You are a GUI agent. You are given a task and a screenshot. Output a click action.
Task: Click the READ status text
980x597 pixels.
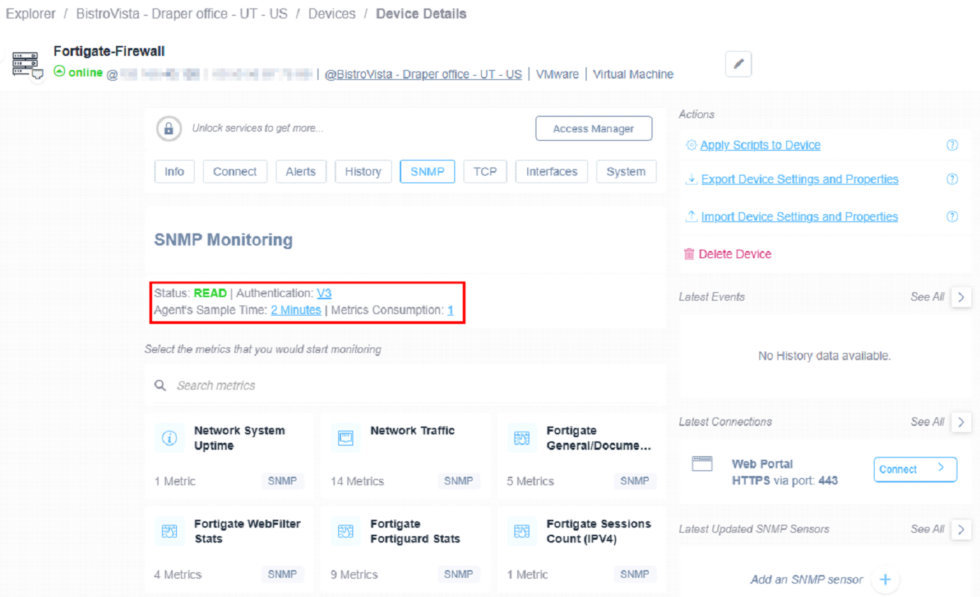[x=210, y=293]
